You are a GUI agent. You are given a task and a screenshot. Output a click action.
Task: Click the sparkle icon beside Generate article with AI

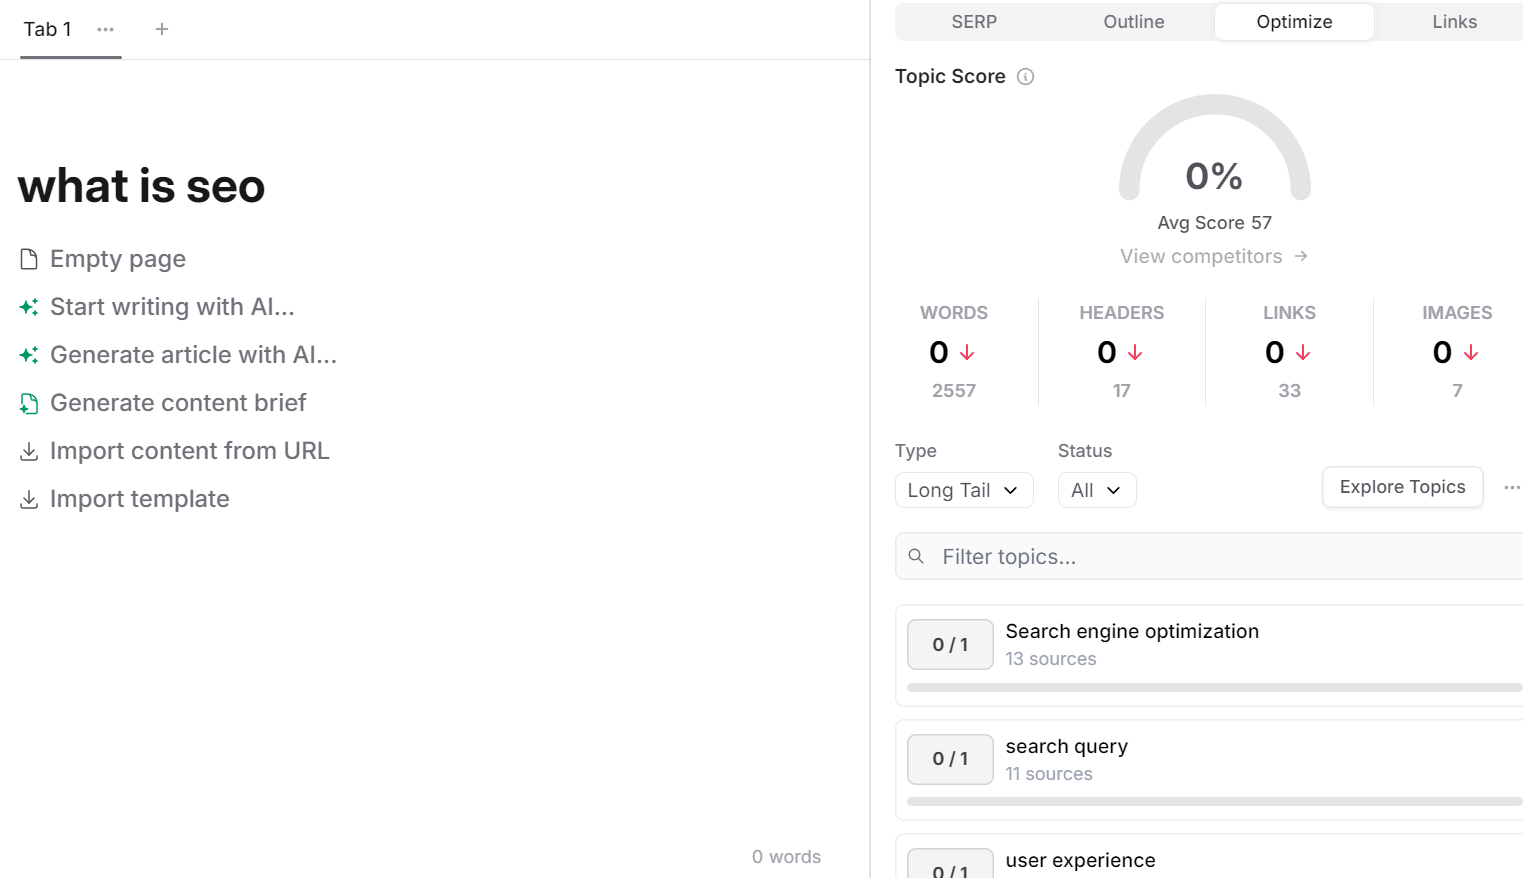click(x=29, y=355)
